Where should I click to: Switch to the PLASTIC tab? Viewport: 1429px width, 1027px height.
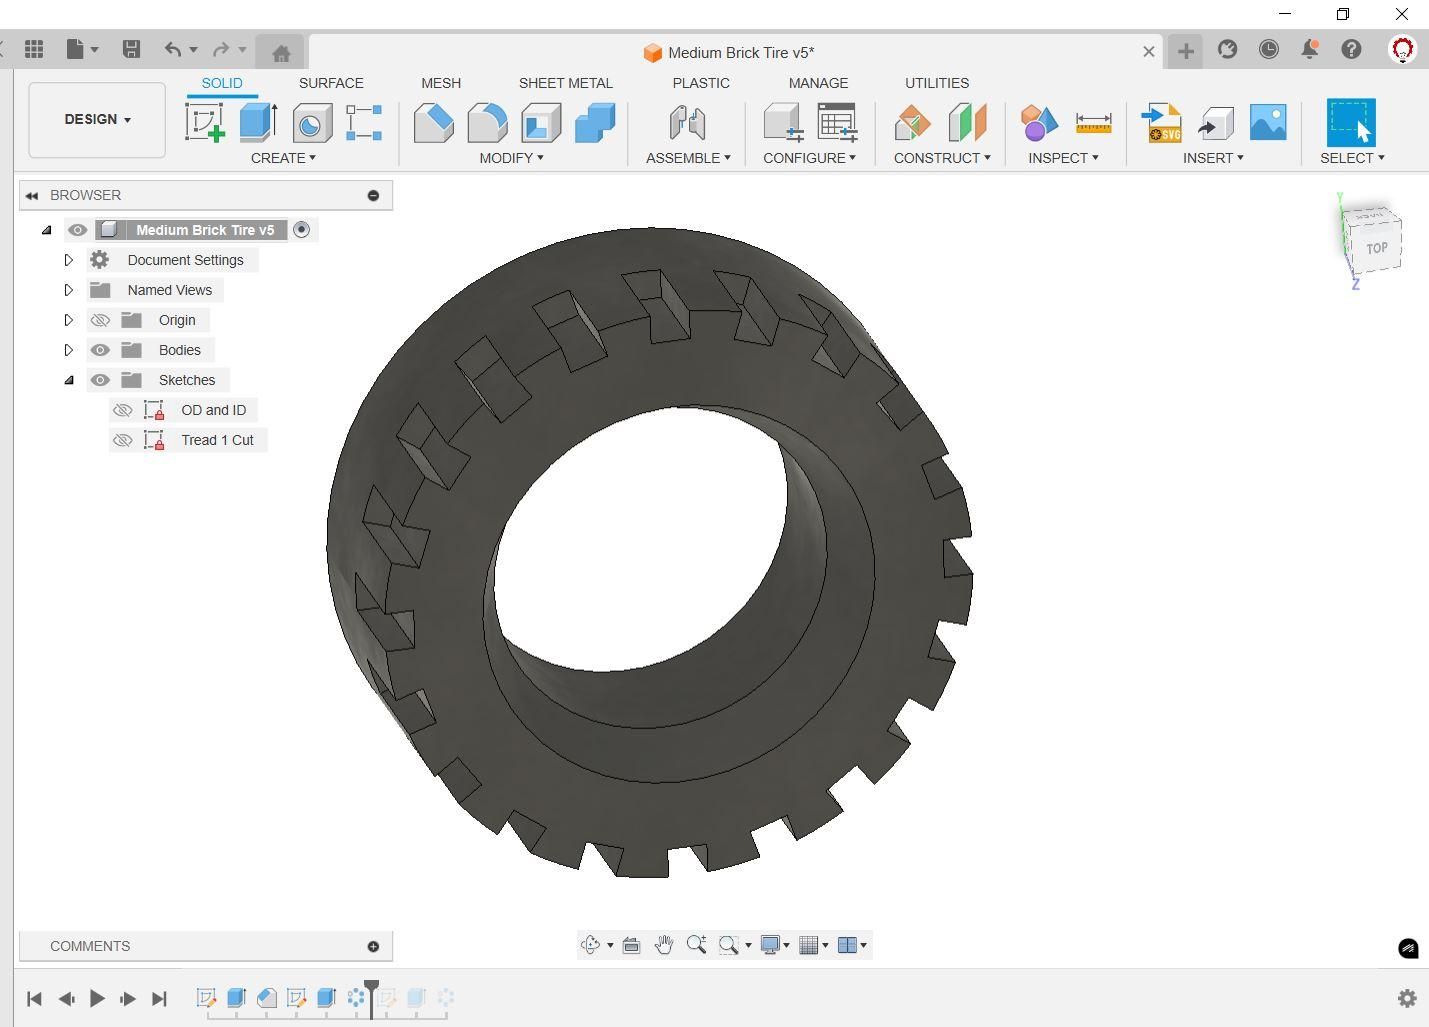[x=701, y=83]
